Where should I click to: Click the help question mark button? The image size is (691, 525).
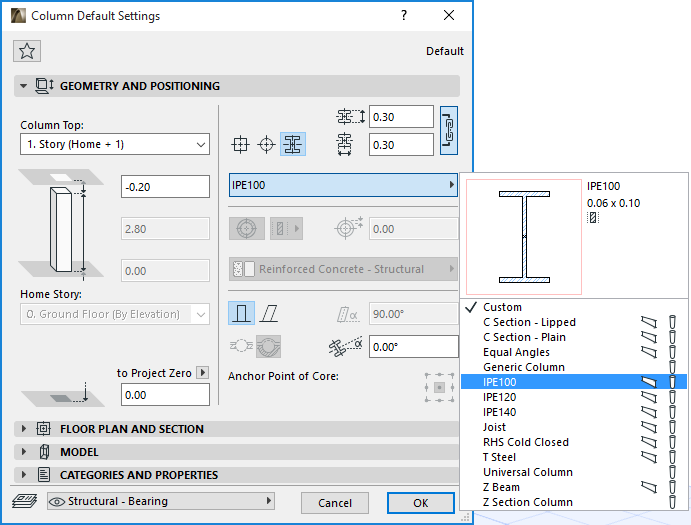(x=404, y=15)
